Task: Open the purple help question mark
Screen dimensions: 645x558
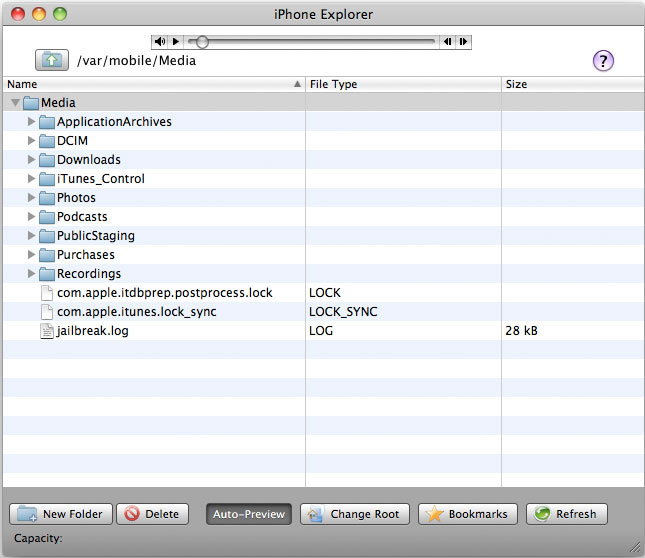Action: 603,61
